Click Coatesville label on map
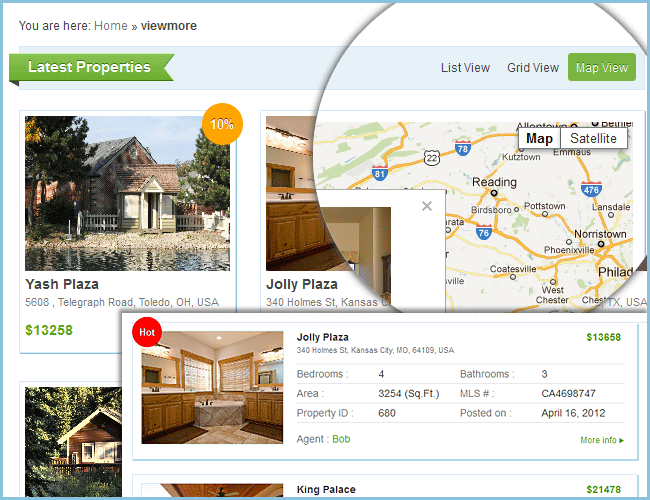The height and width of the screenshot is (500, 650). (513, 269)
